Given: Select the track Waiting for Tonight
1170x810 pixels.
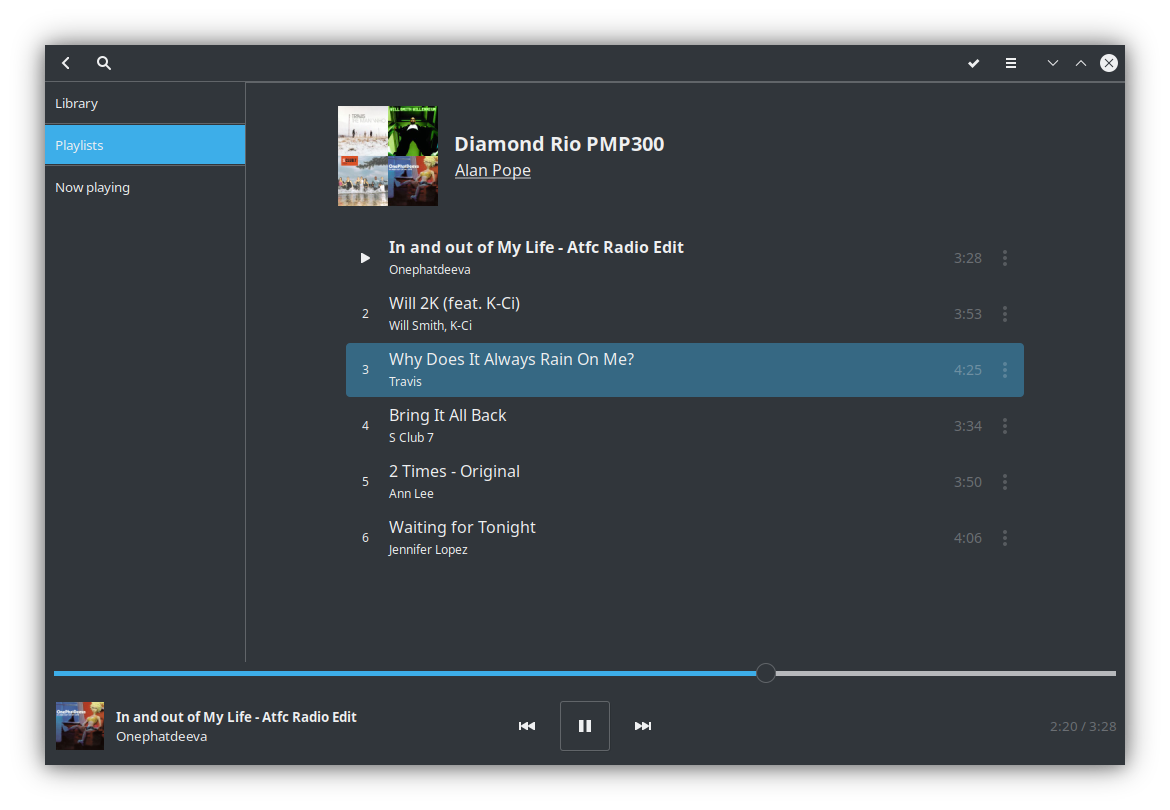Looking at the screenshot, I should click(684, 538).
